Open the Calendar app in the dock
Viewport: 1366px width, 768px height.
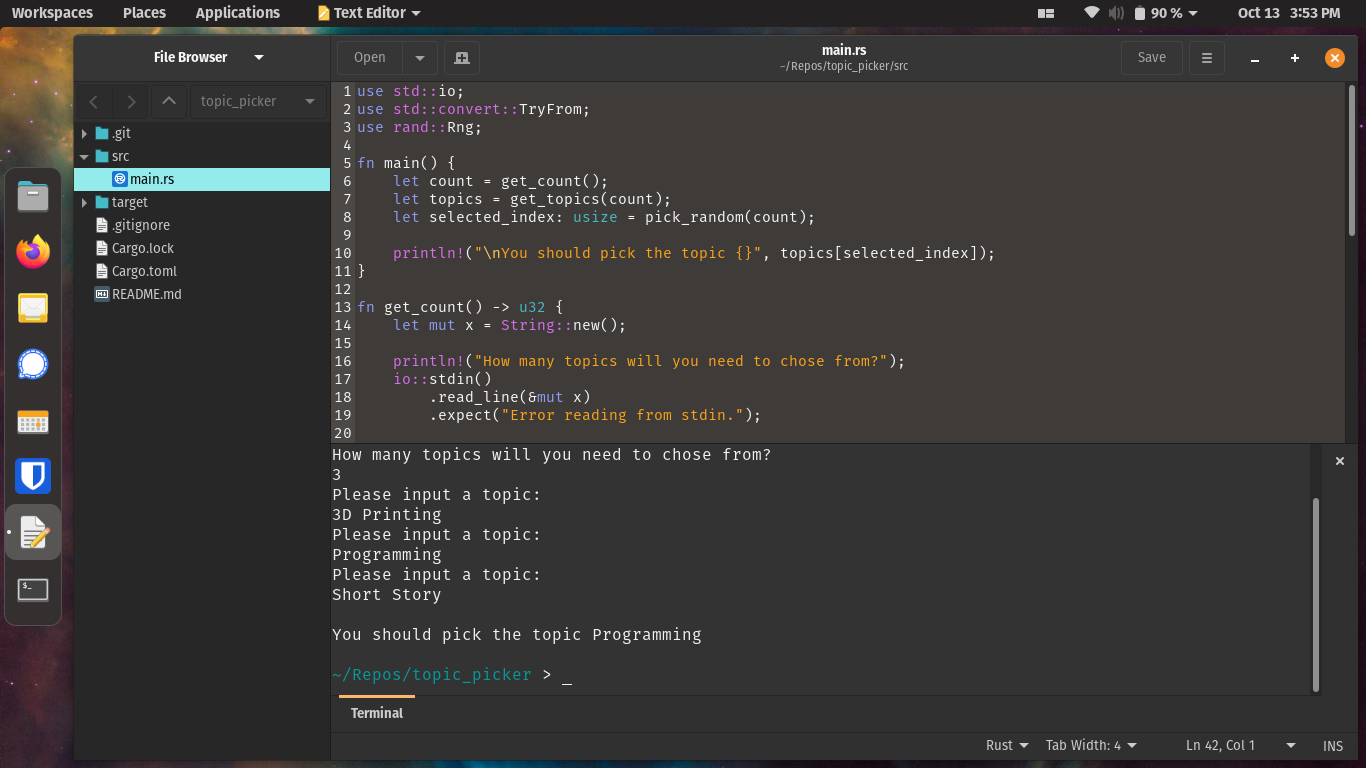(33, 421)
